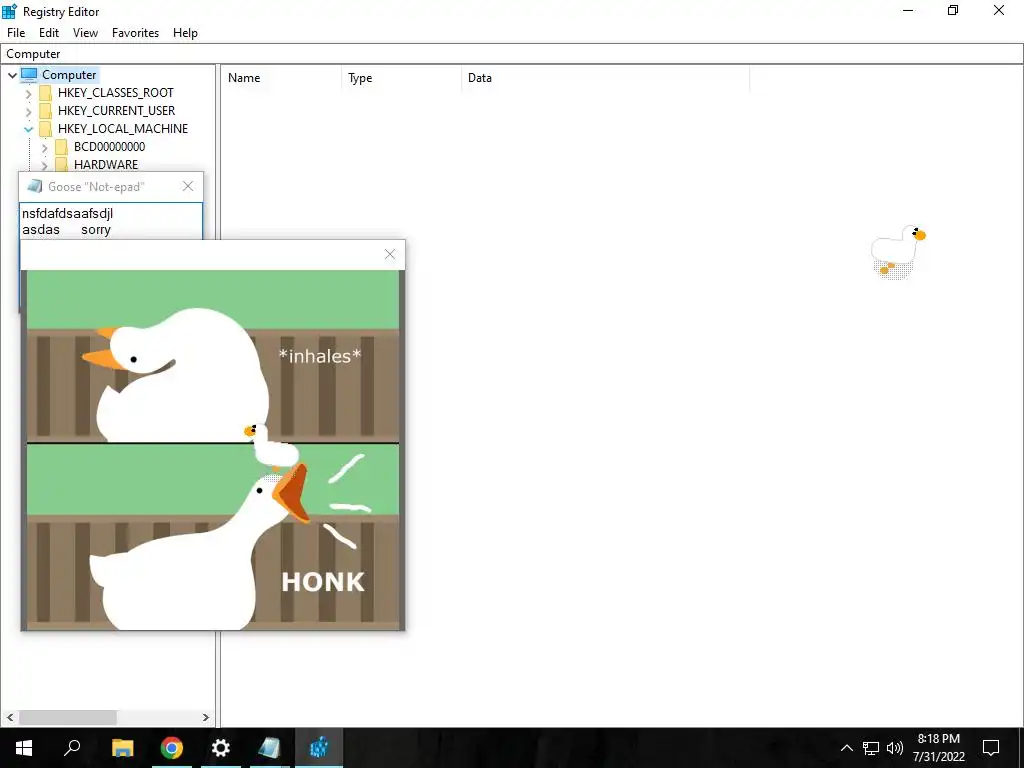Switch to the Not-epad taskbar app

[x=270, y=748]
